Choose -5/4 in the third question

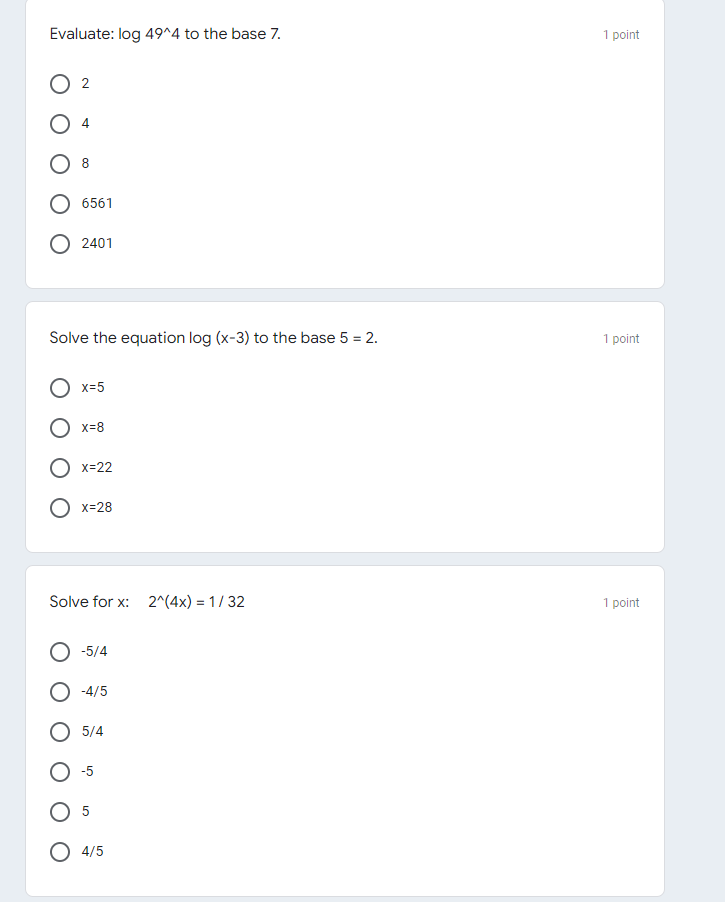[x=61, y=652]
